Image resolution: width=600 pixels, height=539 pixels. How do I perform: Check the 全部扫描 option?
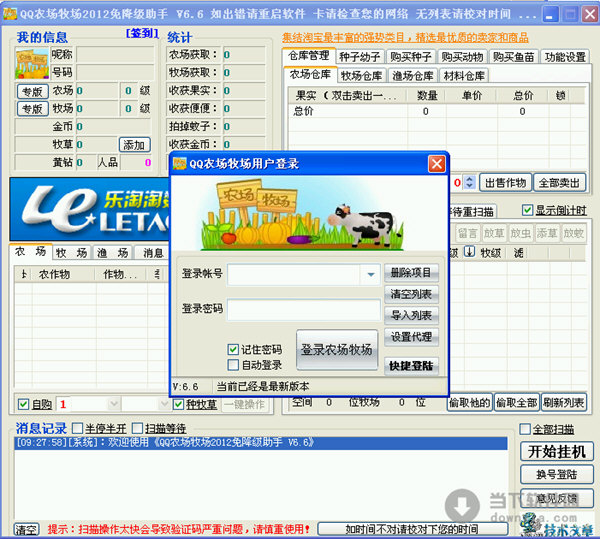(x=525, y=429)
